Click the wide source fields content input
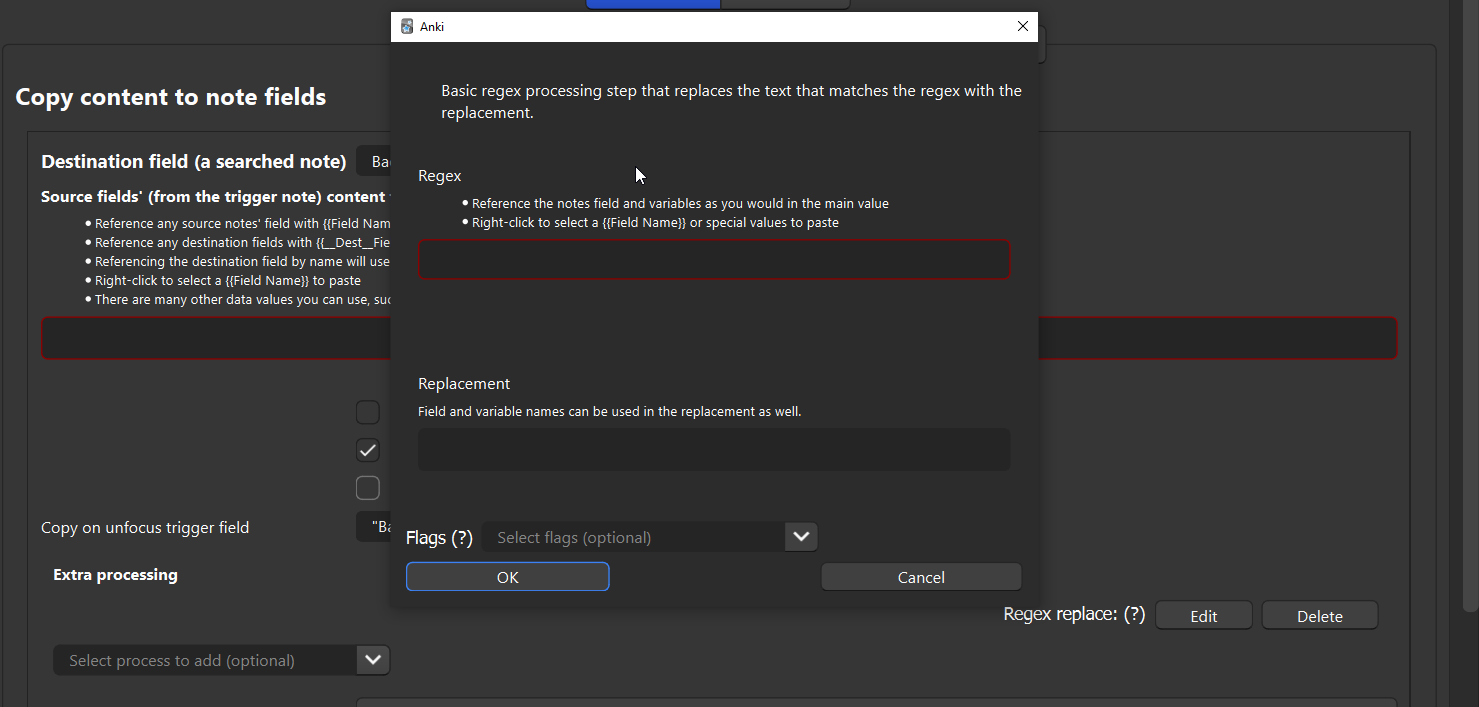The height and width of the screenshot is (707, 1479). coord(1200,338)
